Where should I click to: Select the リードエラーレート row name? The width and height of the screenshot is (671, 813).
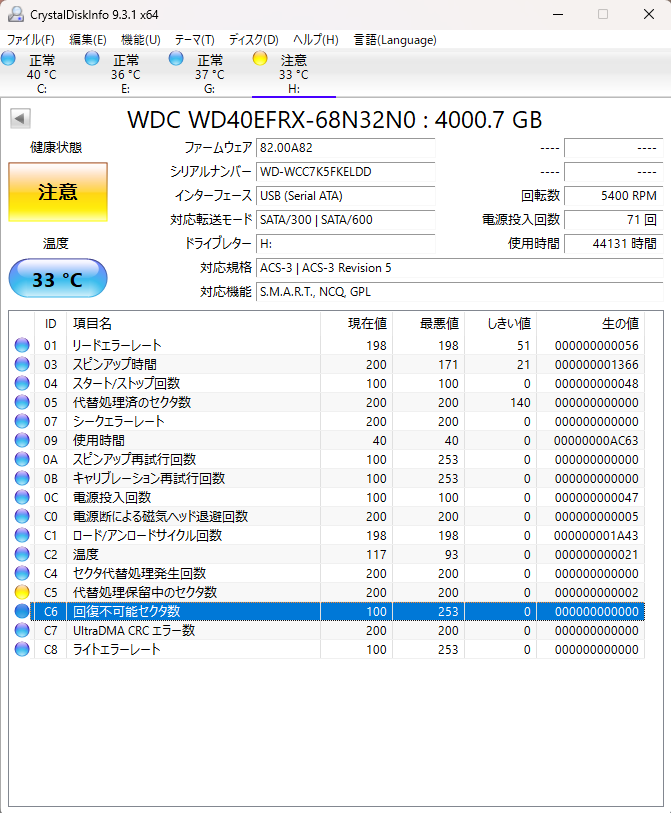click(x=117, y=345)
